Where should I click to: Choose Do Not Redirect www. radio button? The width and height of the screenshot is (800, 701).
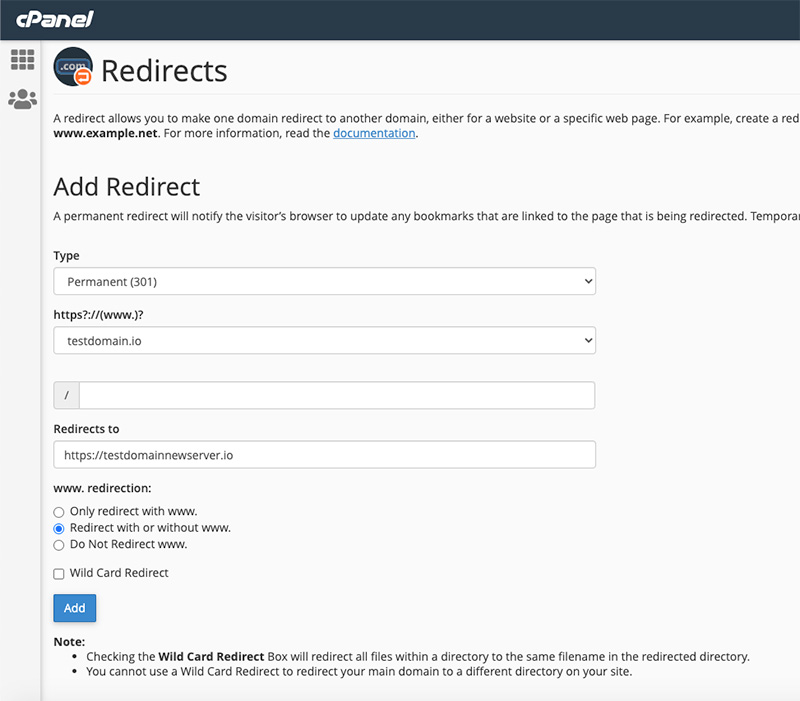[x=59, y=545]
